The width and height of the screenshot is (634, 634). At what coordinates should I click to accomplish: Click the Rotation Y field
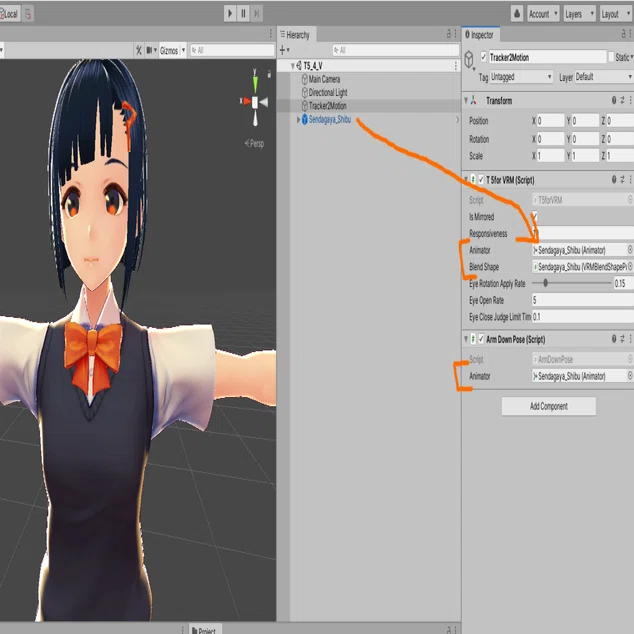click(585, 139)
